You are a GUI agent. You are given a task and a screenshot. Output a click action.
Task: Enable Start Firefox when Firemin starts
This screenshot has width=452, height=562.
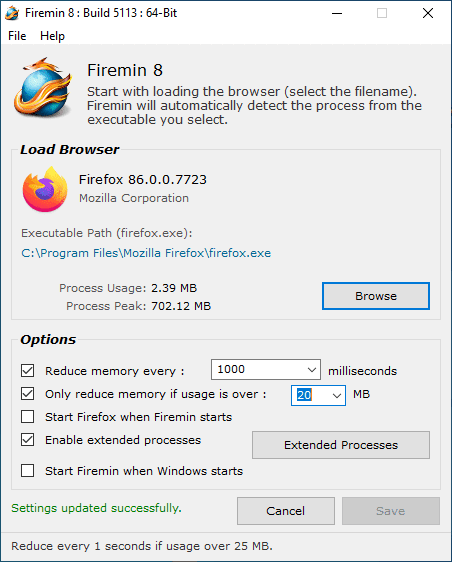coord(28,417)
